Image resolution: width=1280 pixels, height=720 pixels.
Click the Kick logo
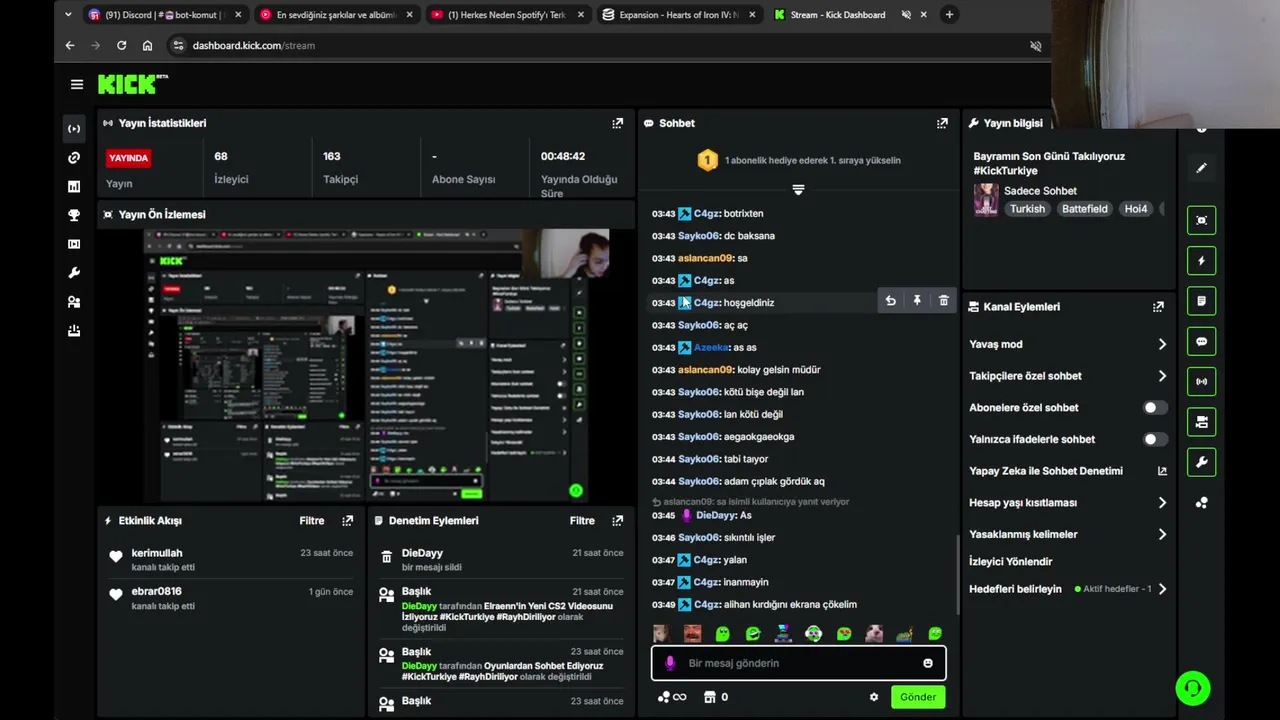pos(132,85)
